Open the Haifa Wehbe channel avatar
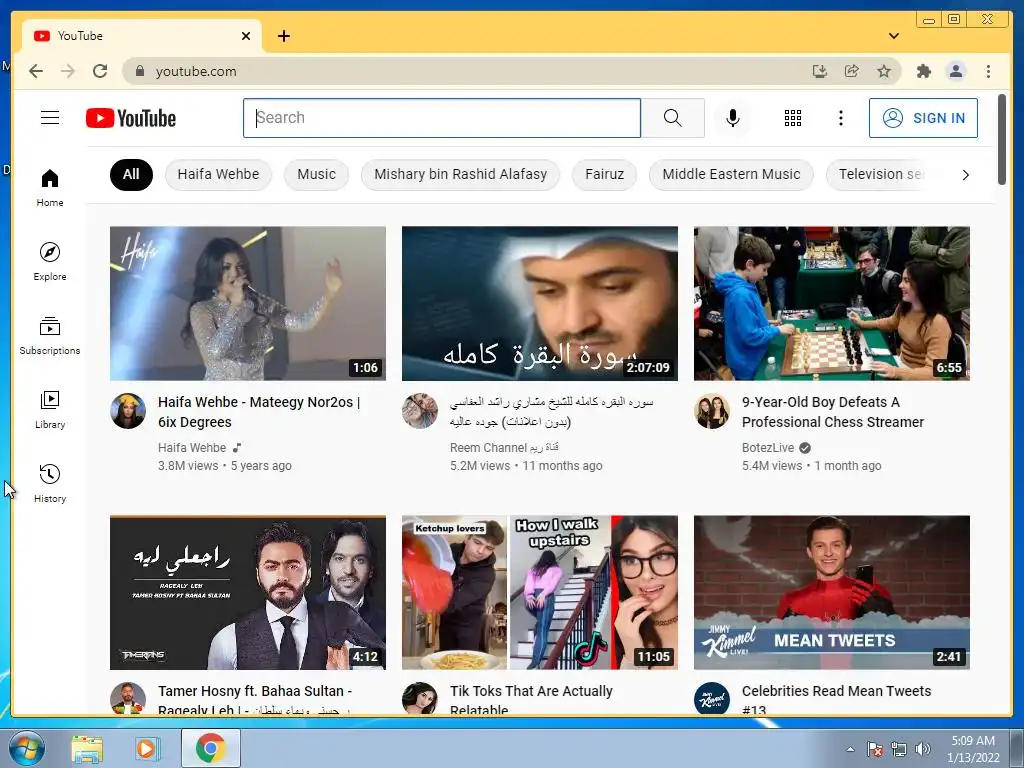The height and width of the screenshot is (768, 1024). pos(128,411)
